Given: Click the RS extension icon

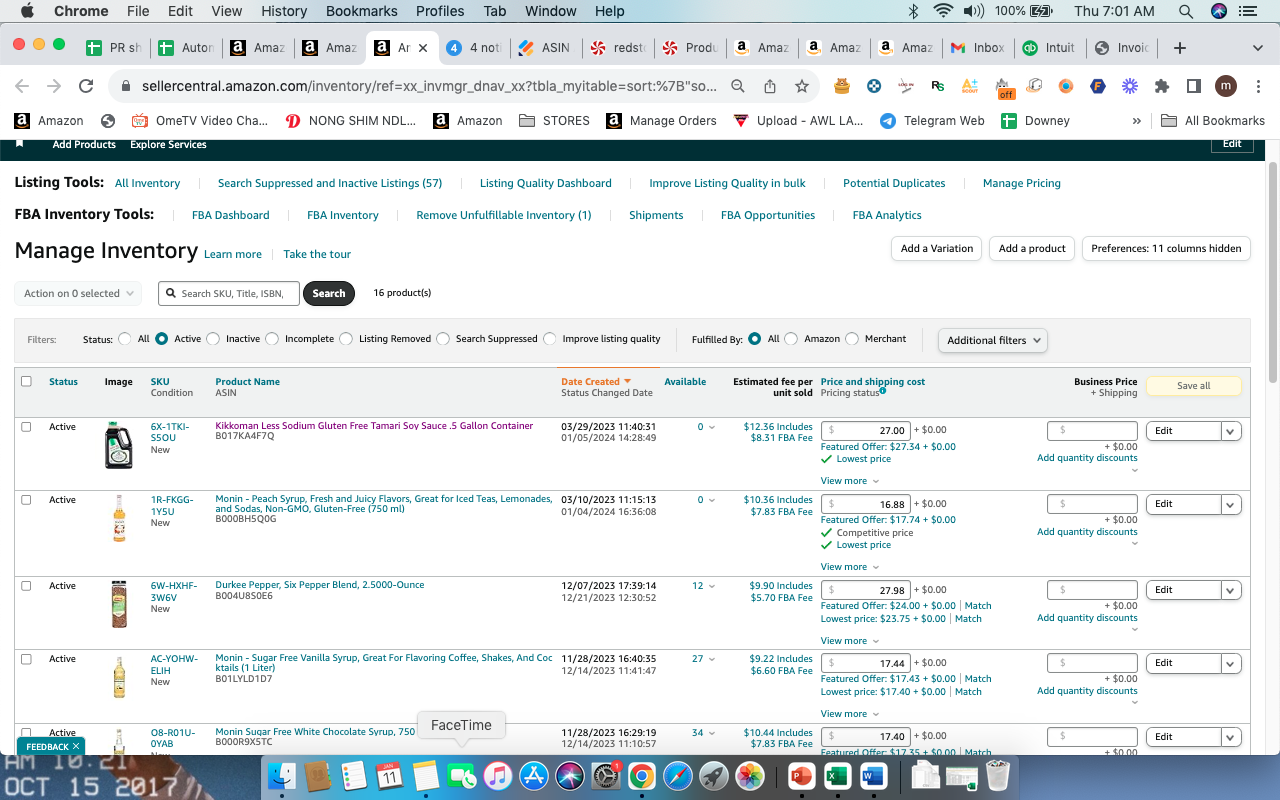Looking at the screenshot, I should (x=937, y=86).
